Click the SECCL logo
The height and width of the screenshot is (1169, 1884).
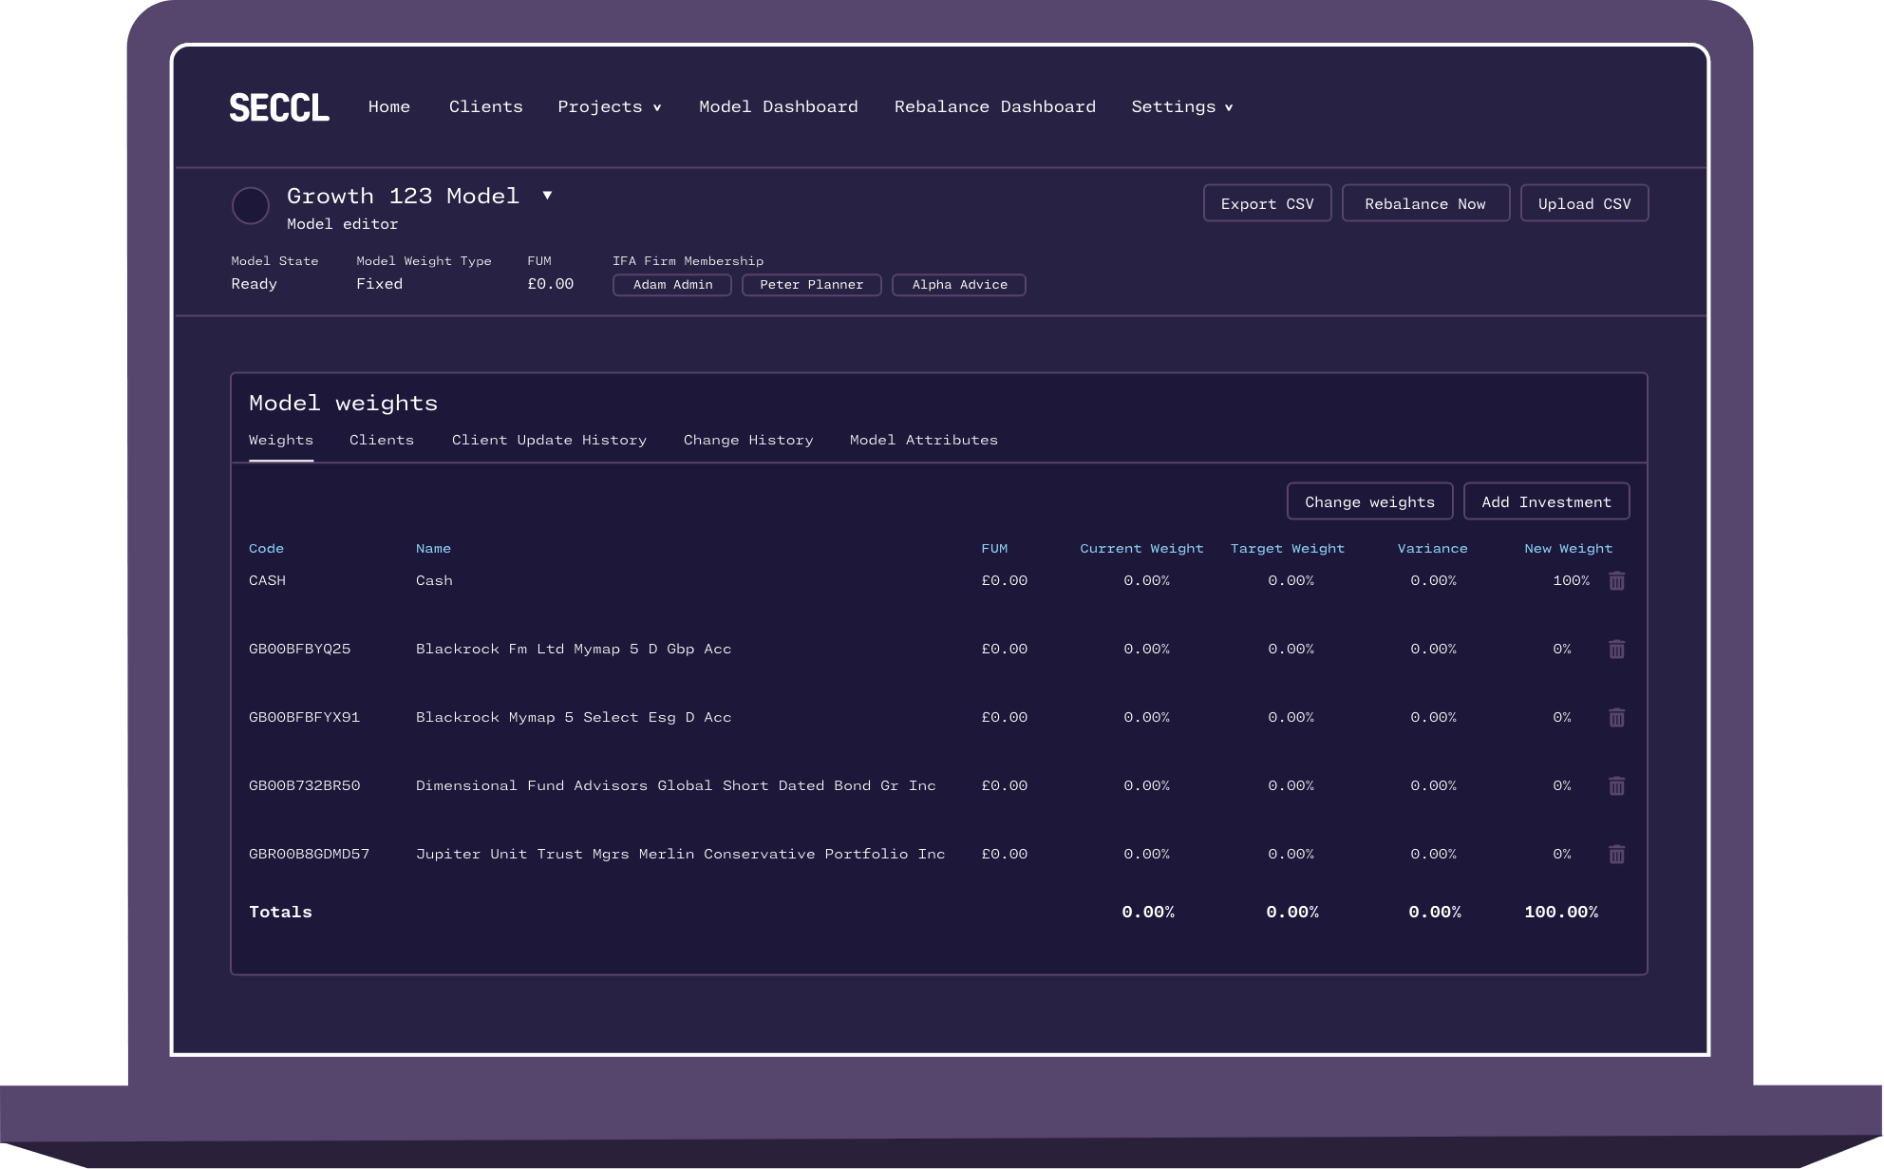click(x=279, y=107)
